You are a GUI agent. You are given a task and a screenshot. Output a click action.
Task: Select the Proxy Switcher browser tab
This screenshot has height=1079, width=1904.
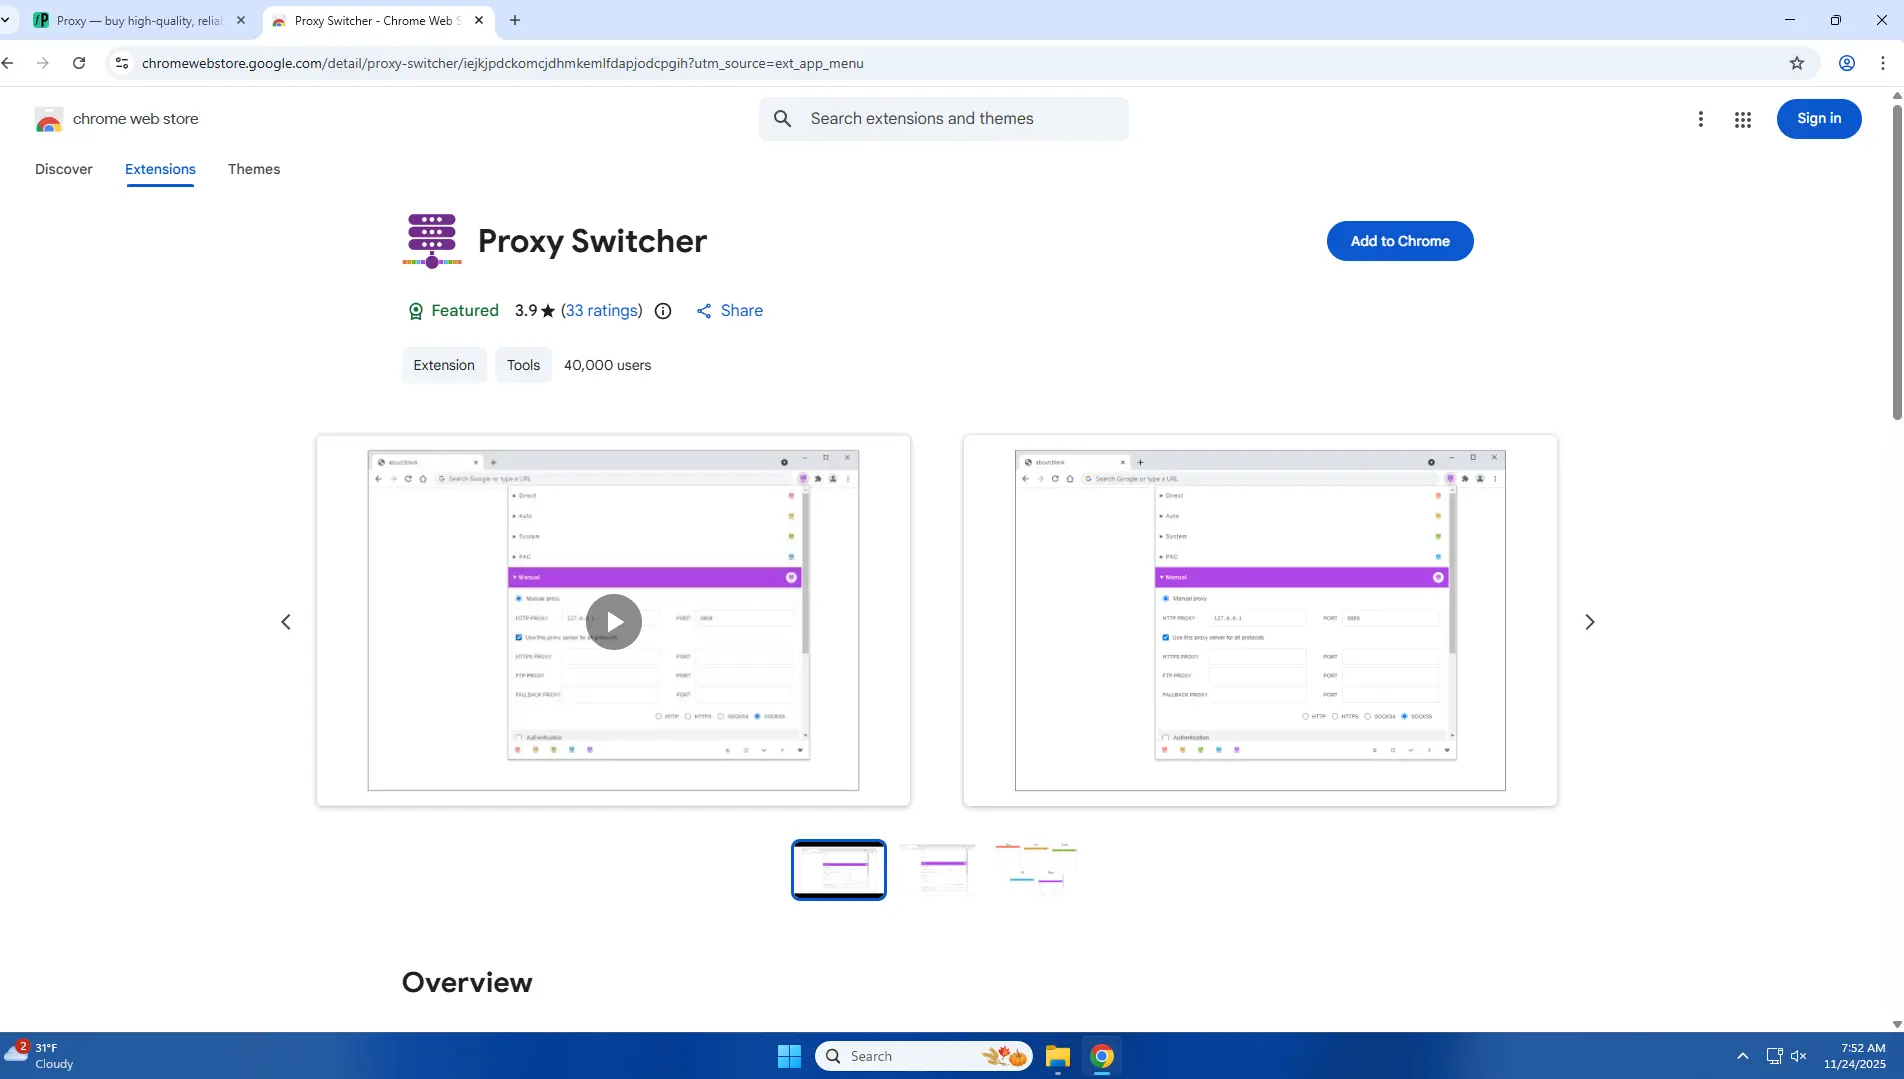[378, 20]
